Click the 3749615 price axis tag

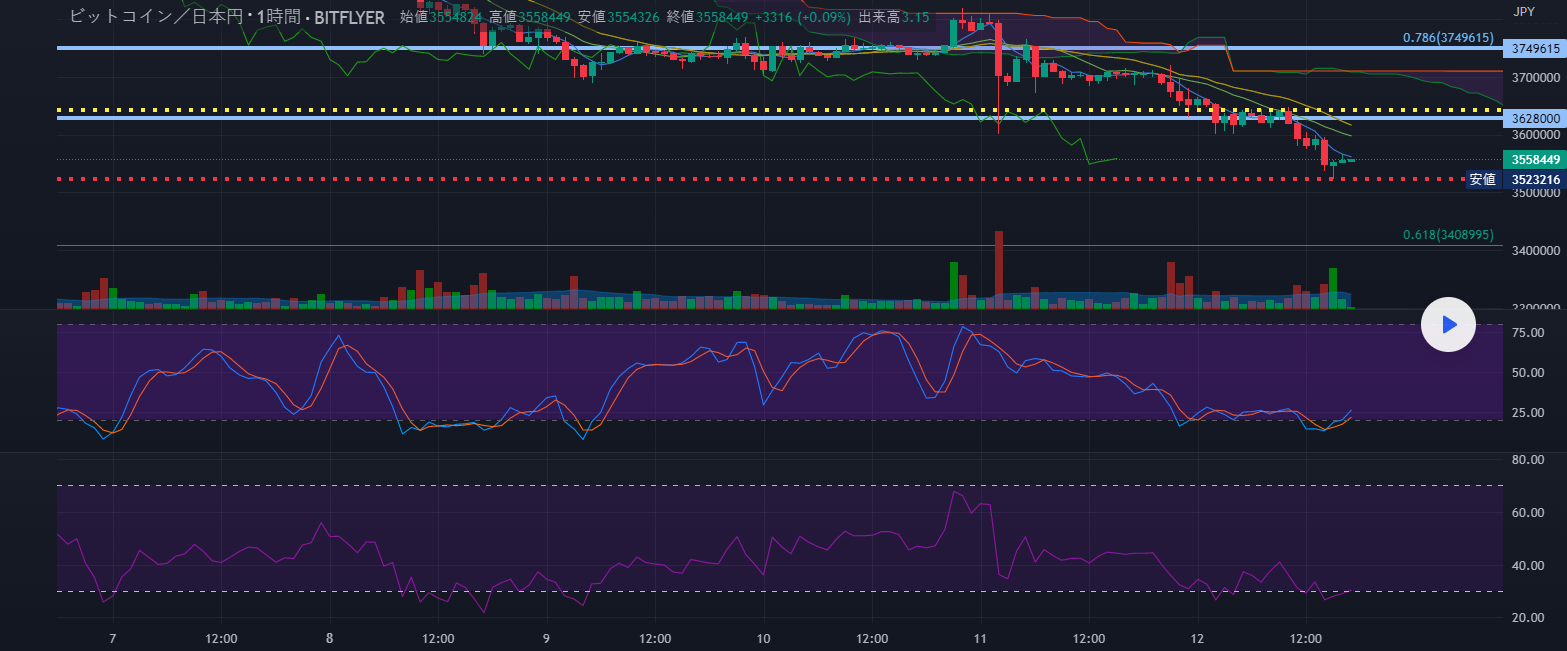point(1535,48)
